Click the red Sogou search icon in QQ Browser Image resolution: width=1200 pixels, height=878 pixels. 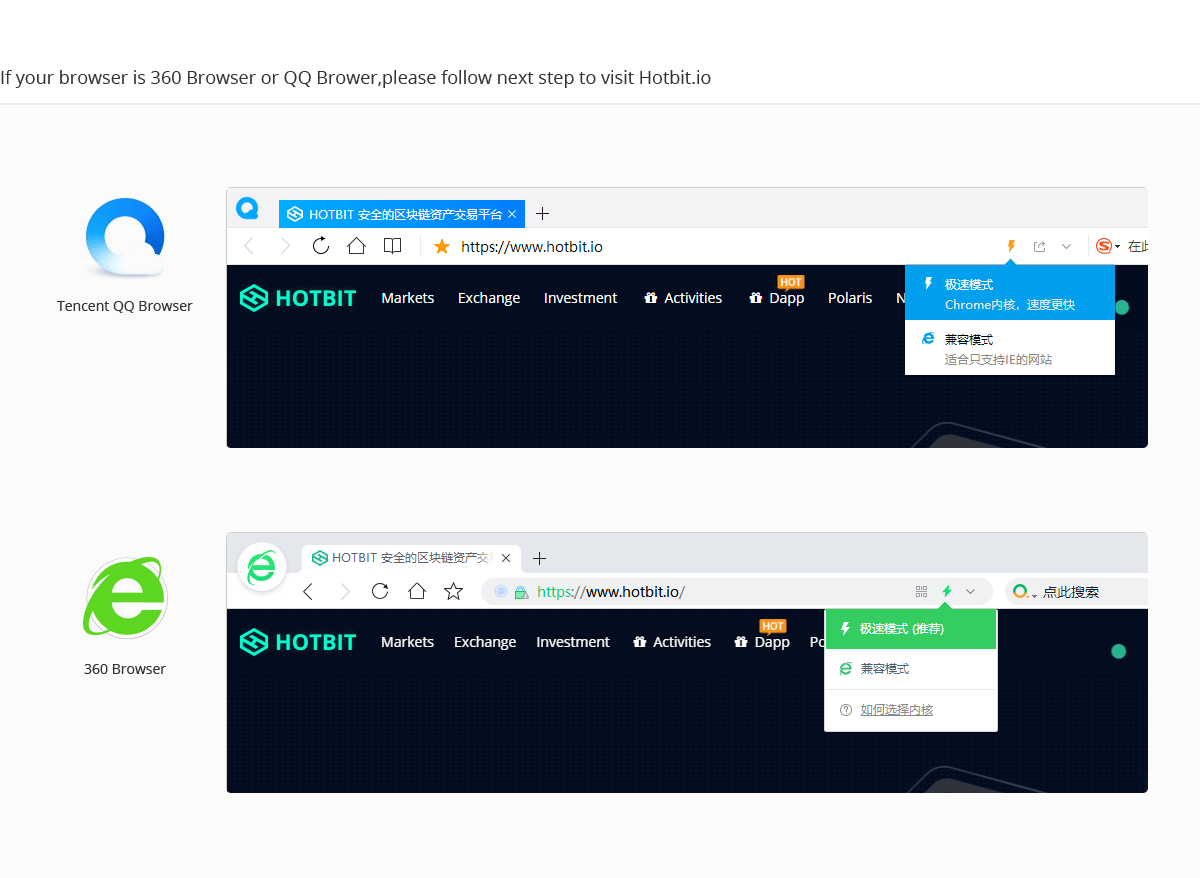pos(1104,246)
